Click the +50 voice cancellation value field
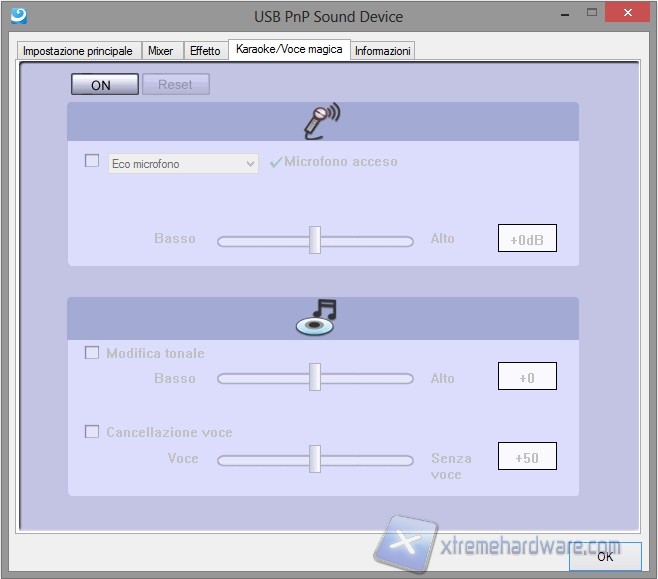 tap(526, 457)
